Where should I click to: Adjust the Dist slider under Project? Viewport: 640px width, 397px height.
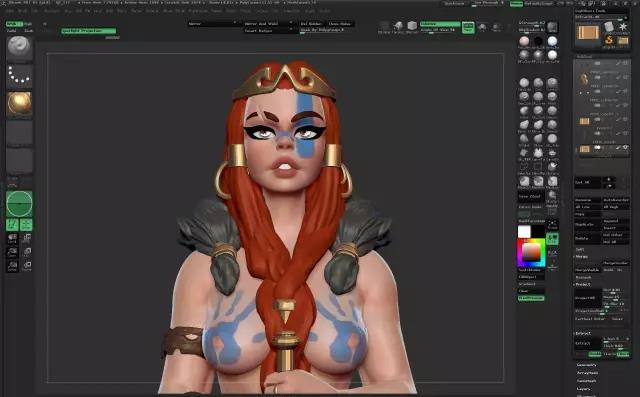[616, 291]
